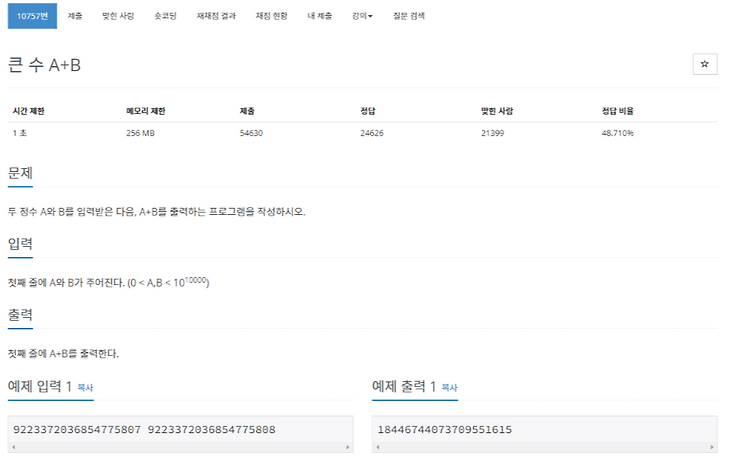Click the 큰 수 A+B title
The height and width of the screenshot is (461, 750).
[44, 65]
